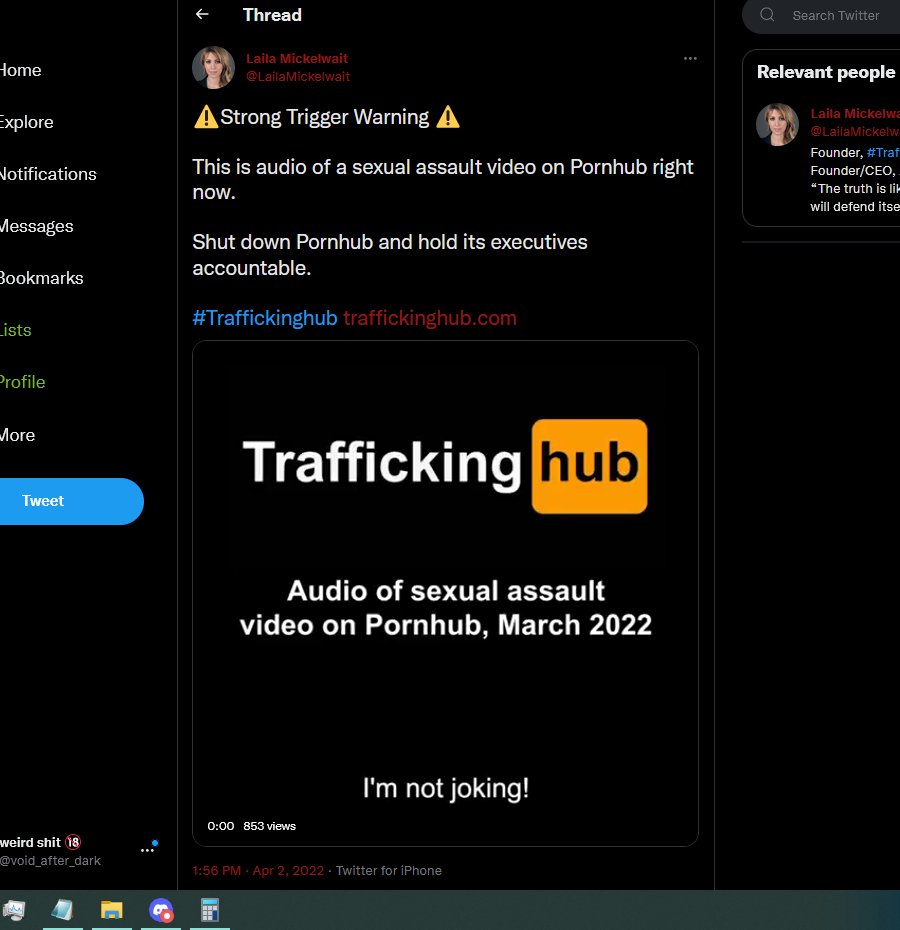Click the blue Tweet button
The width and height of the screenshot is (900, 930).
pos(71,501)
